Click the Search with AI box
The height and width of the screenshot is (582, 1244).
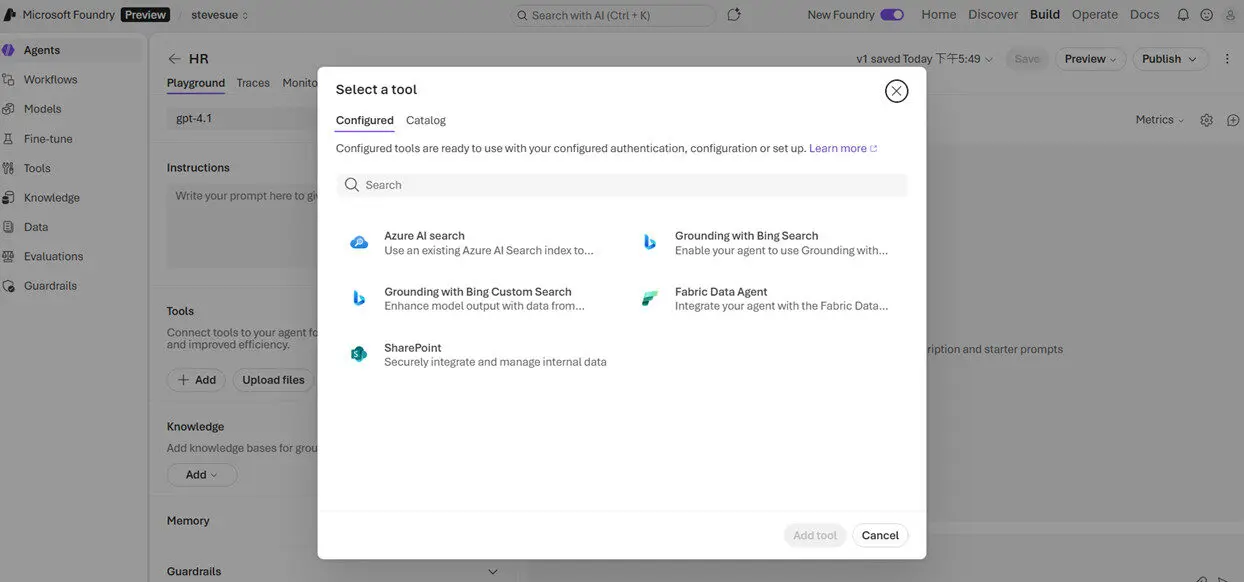(x=613, y=15)
